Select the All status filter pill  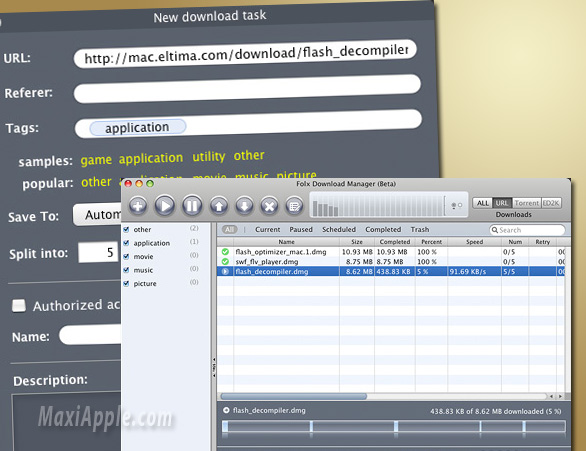[x=229, y=229]
